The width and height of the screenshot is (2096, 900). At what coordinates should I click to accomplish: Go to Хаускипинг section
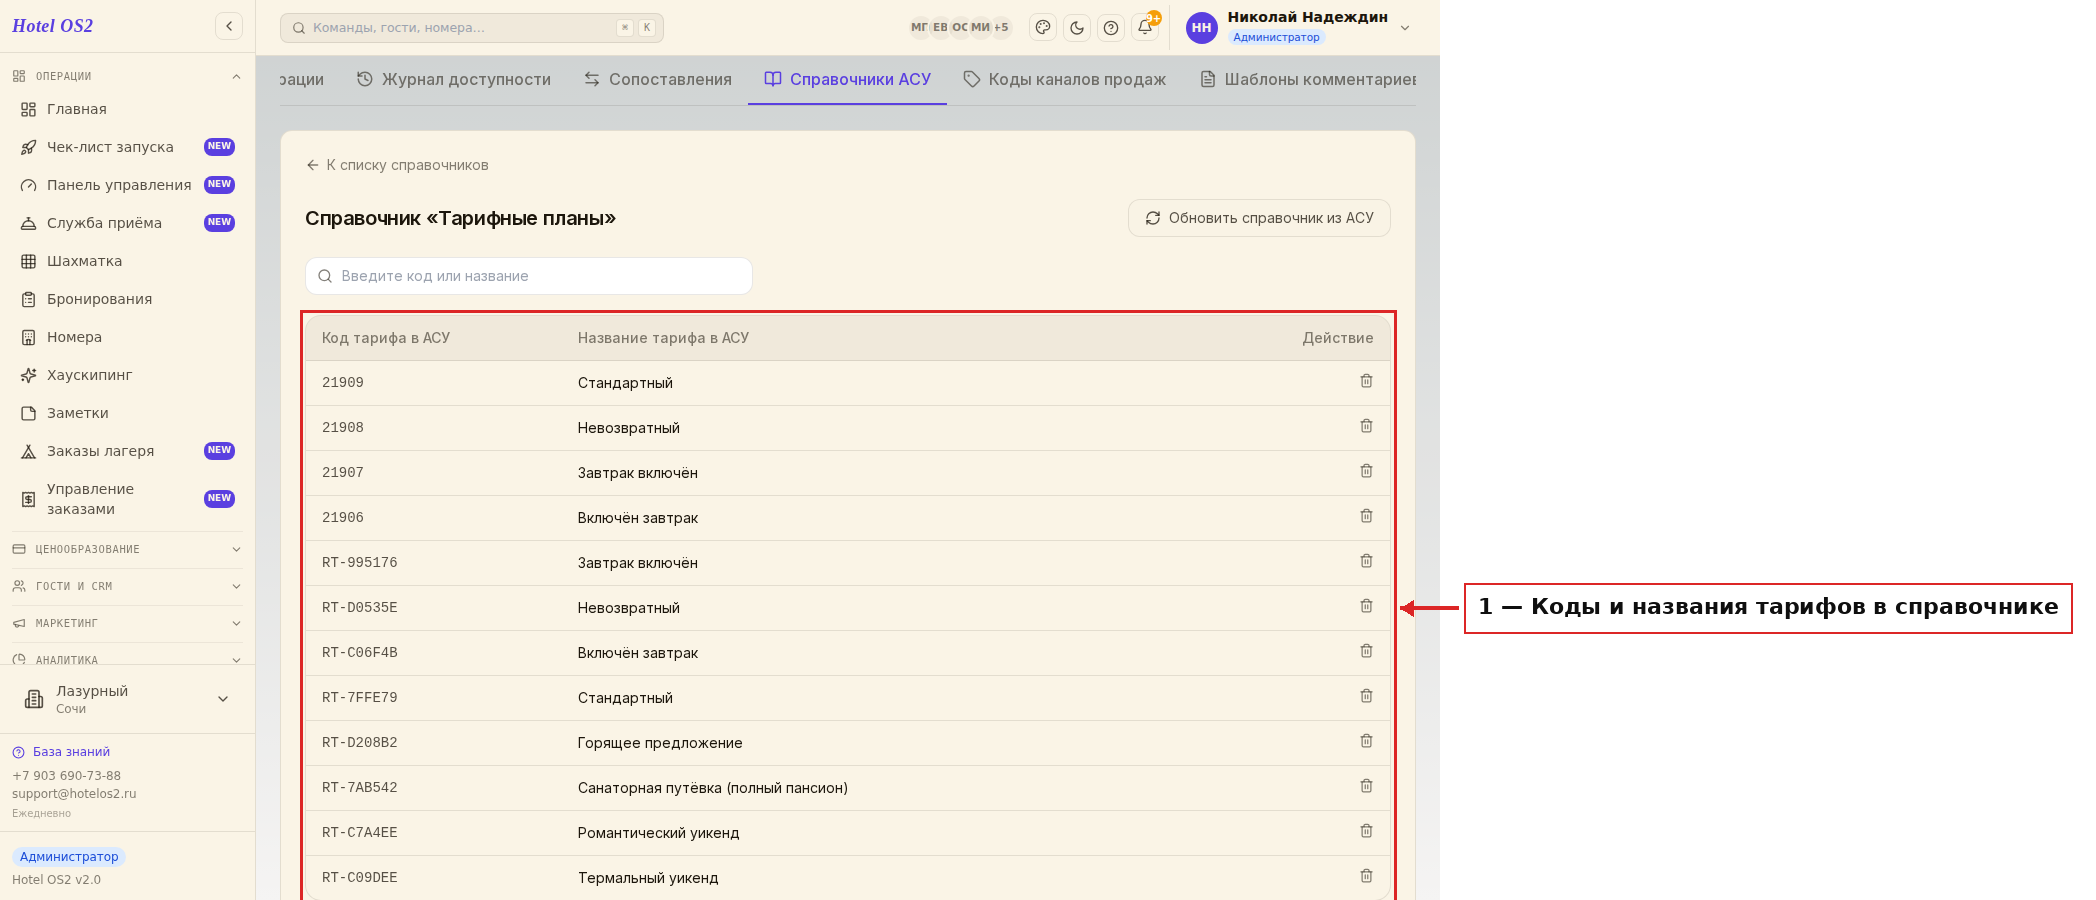[127, 375]
